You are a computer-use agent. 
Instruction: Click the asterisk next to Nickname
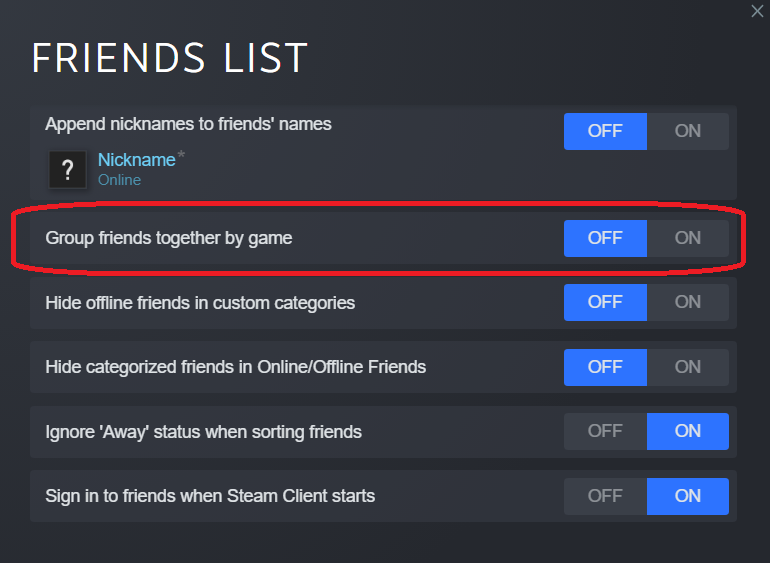pyautogui.click(x=181, y=155)
